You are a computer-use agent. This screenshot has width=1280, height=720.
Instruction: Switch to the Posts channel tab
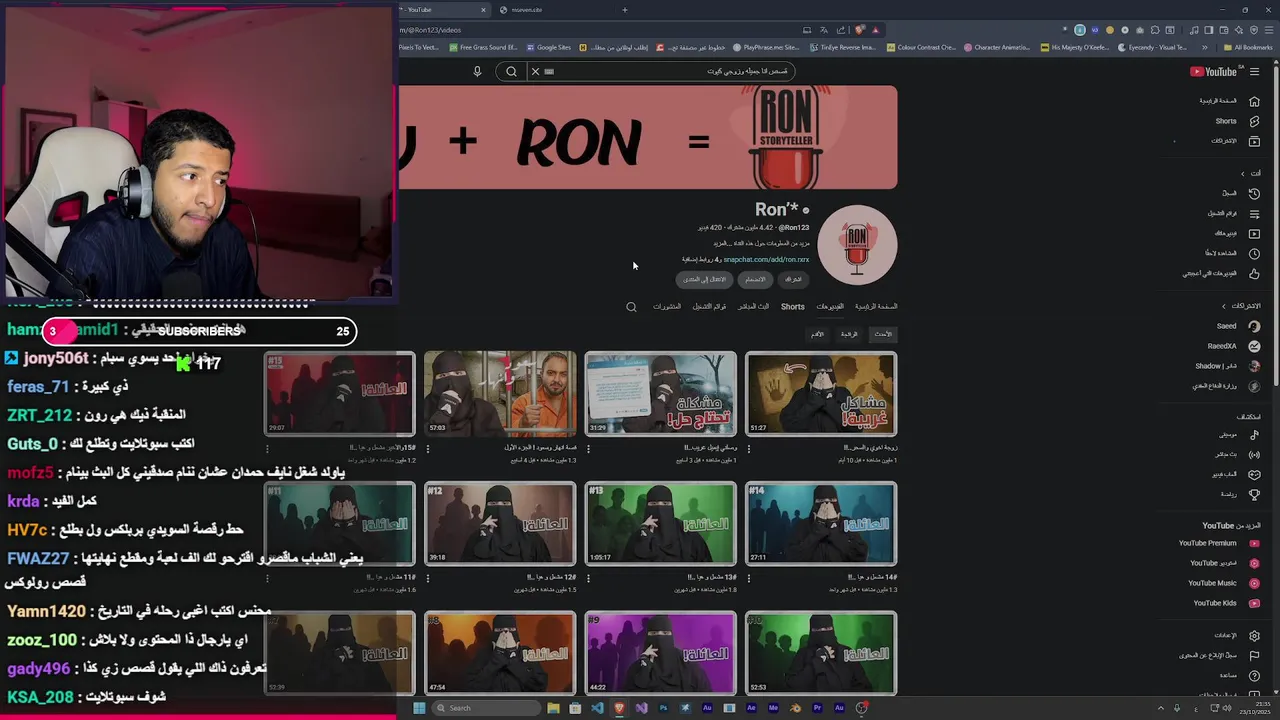[x=667, y=307]
